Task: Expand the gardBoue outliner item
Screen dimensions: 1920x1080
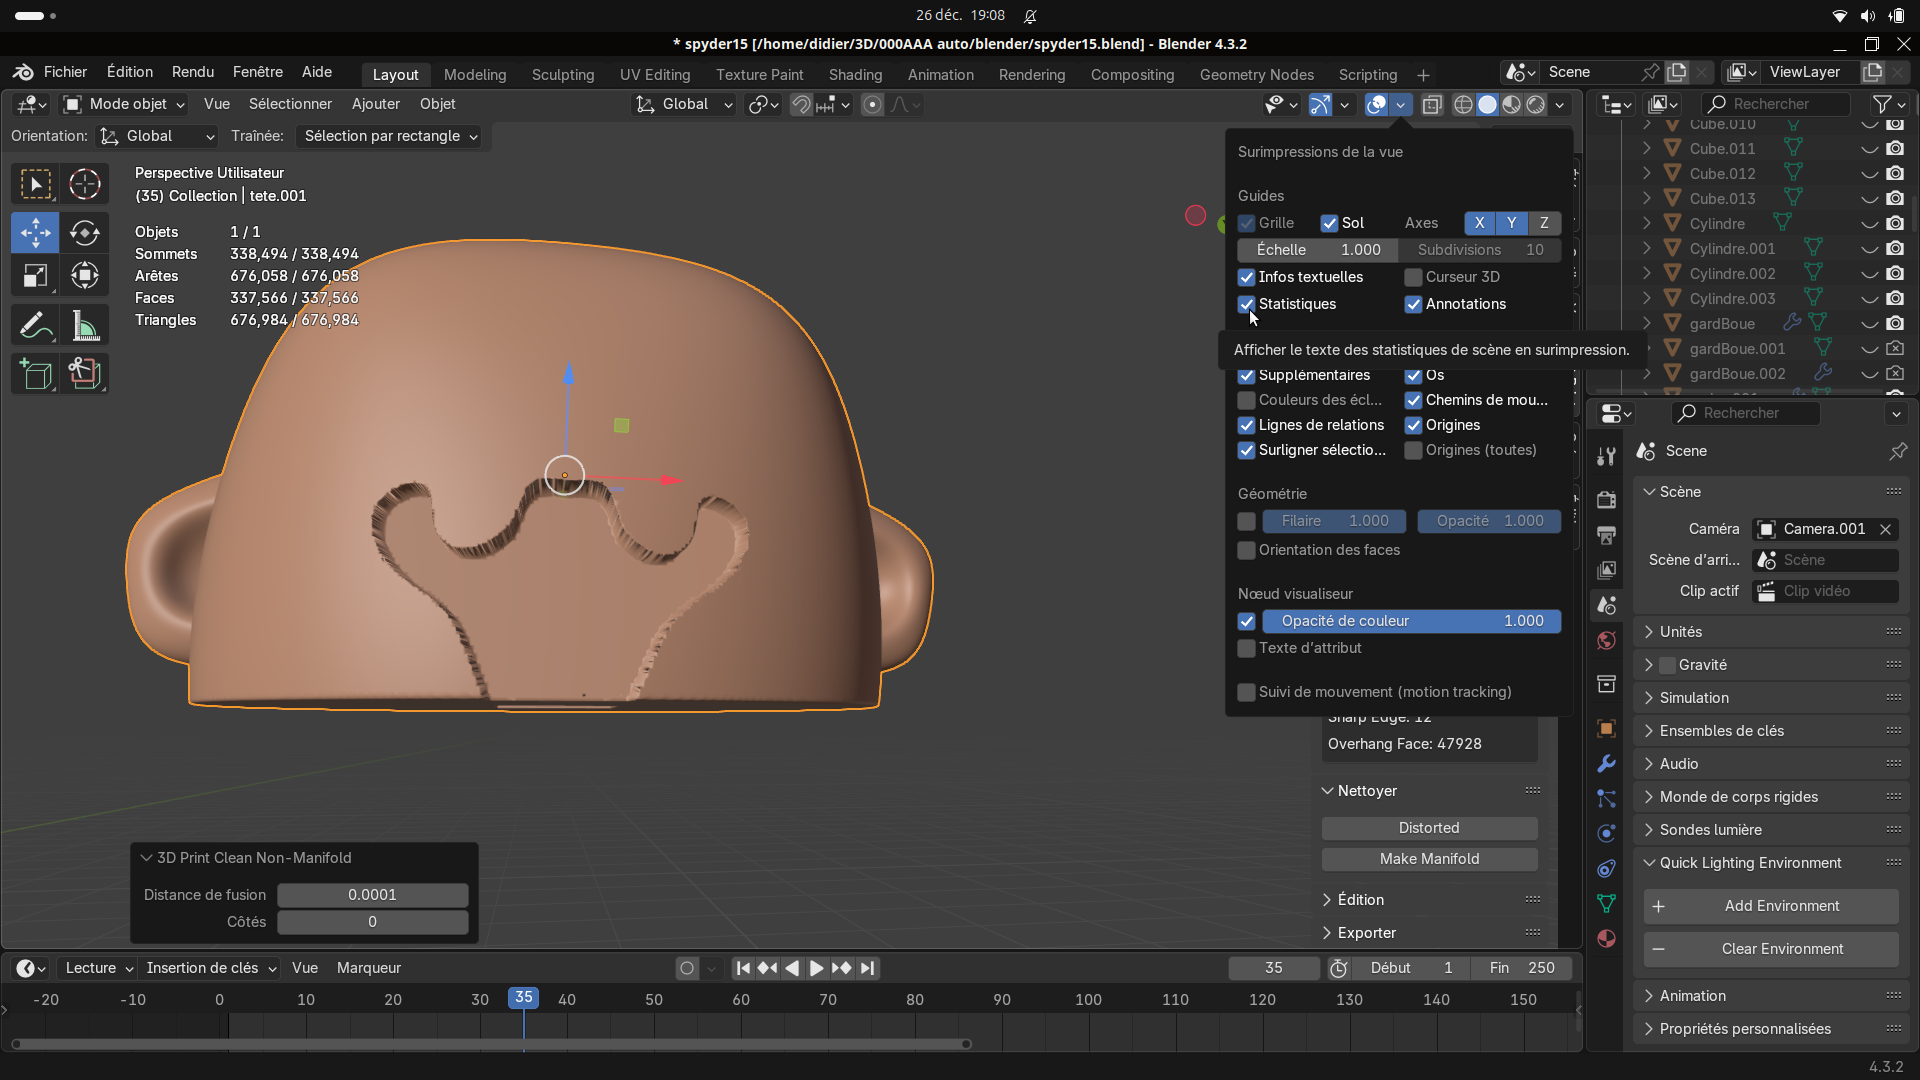Action: click(1647, 324)
